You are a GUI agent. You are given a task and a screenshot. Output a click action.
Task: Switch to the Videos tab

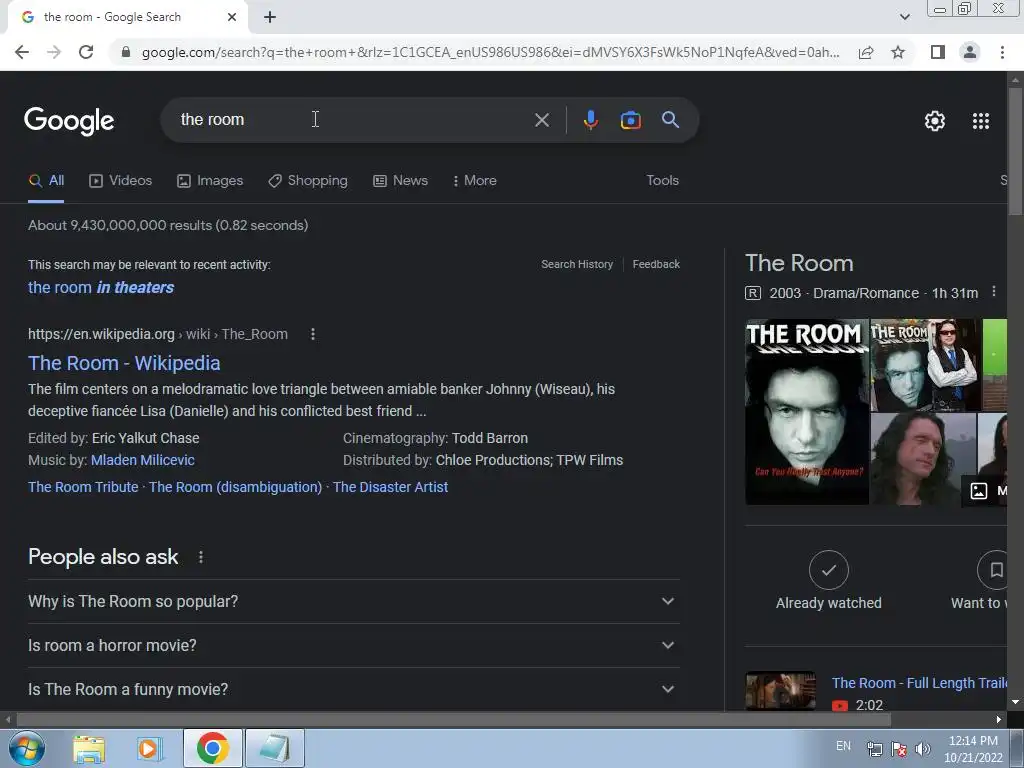(x=121, y=181)
